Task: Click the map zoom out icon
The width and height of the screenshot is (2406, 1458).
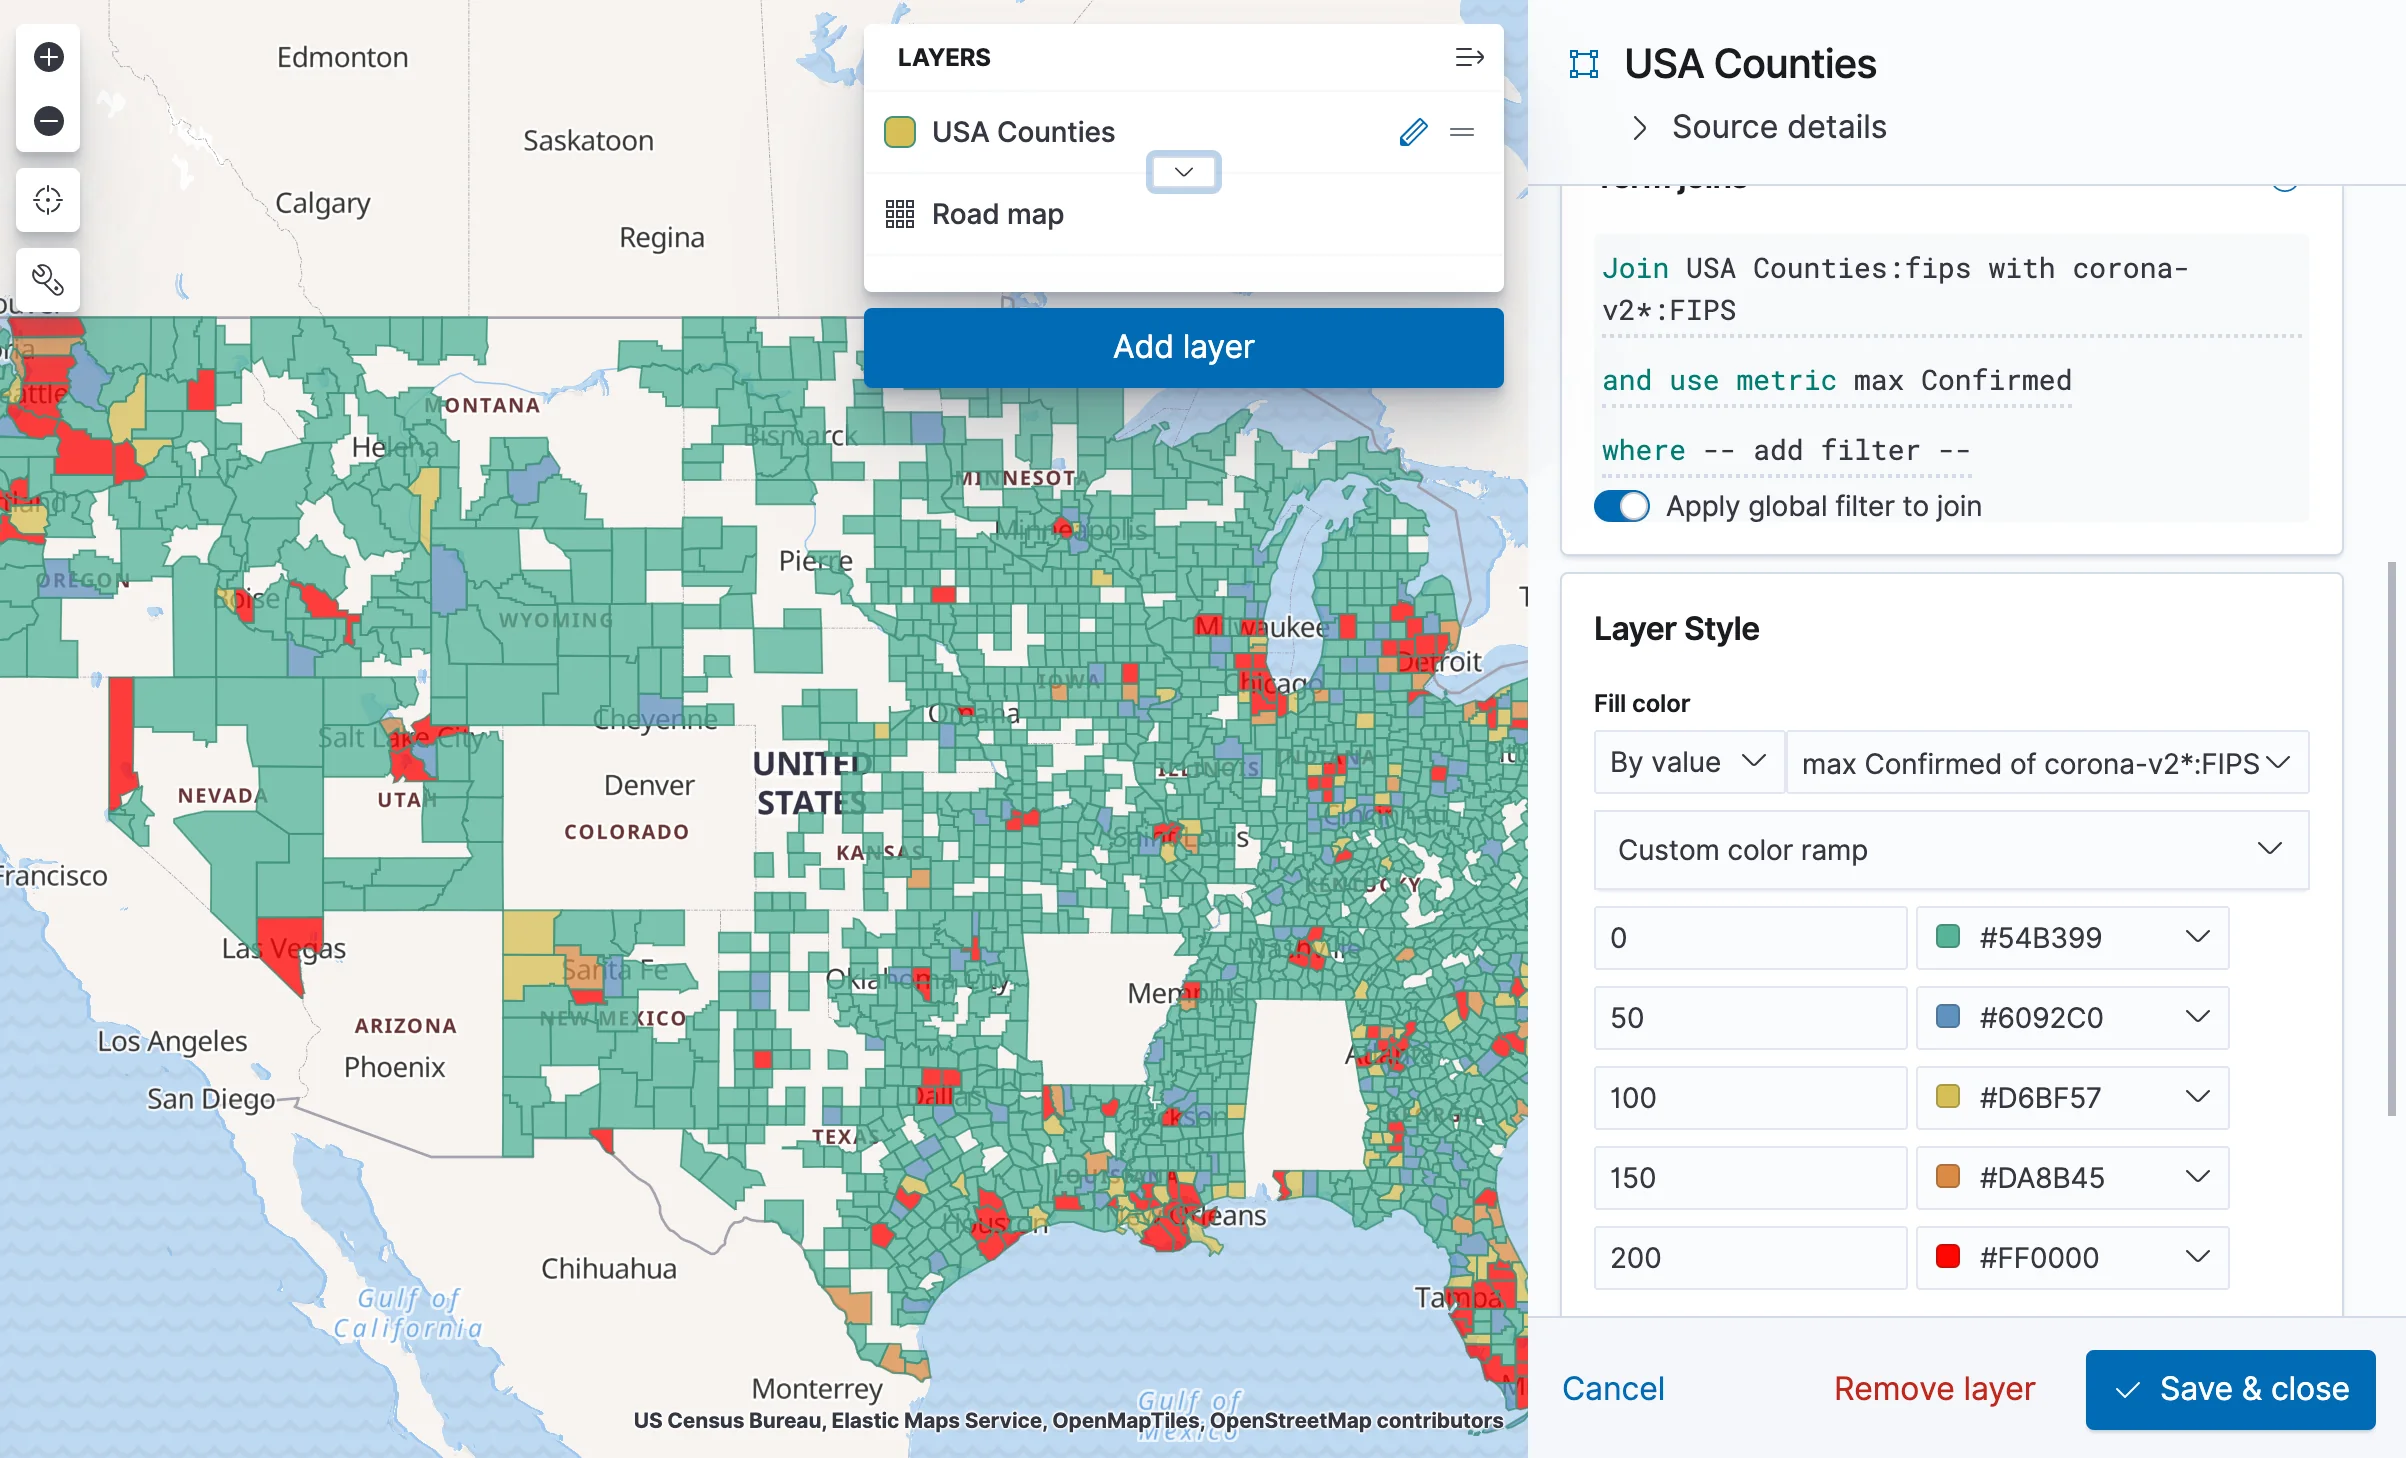Action: [47, 120]
